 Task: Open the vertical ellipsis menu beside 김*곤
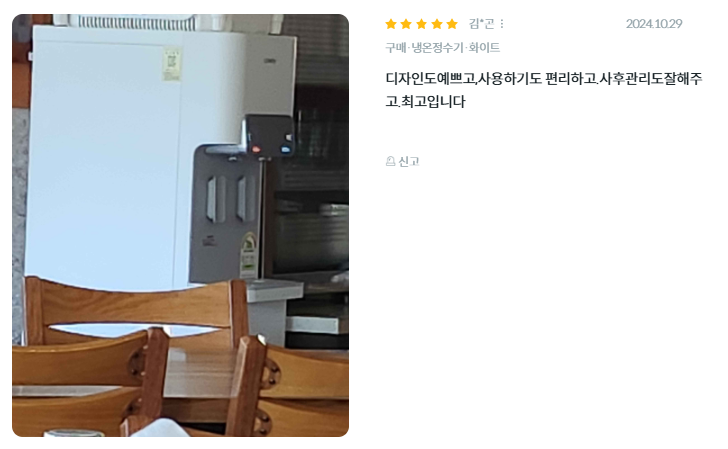(502, 24)
